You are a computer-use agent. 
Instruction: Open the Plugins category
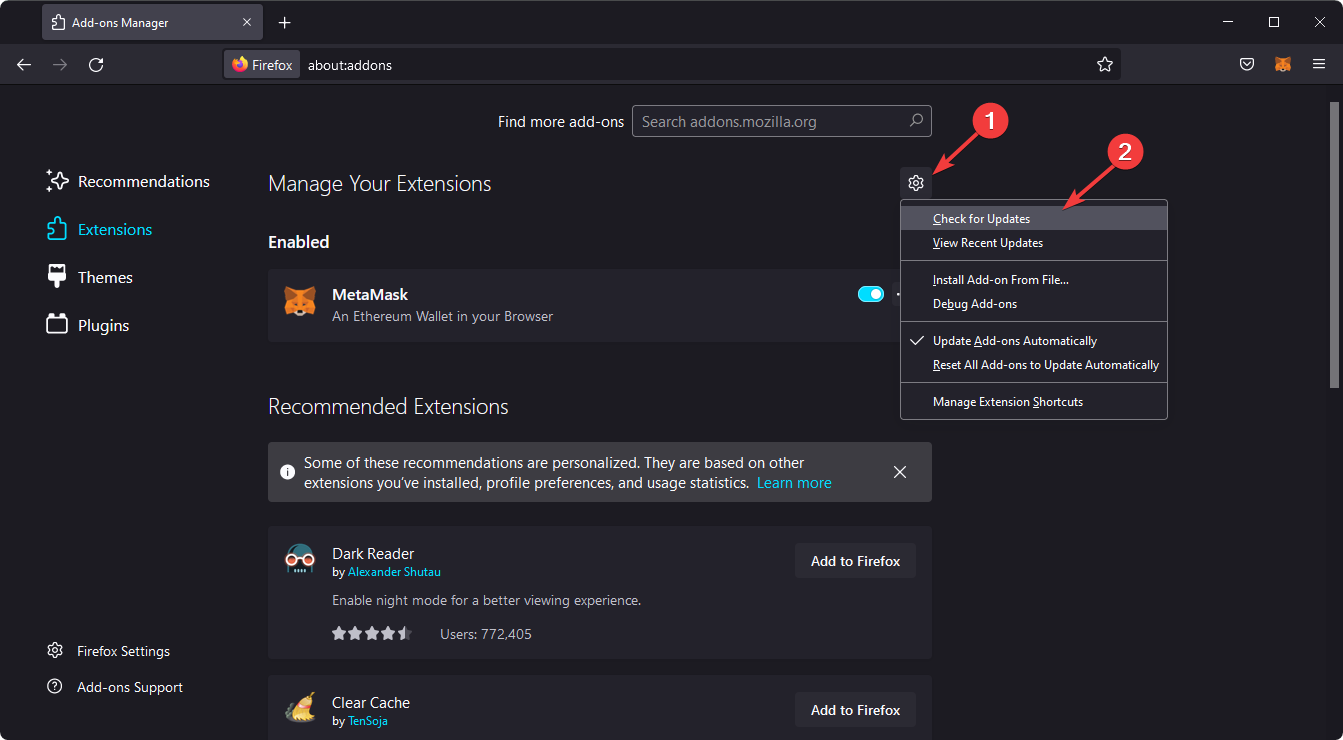pyautogui.click(x=88, y=325)
